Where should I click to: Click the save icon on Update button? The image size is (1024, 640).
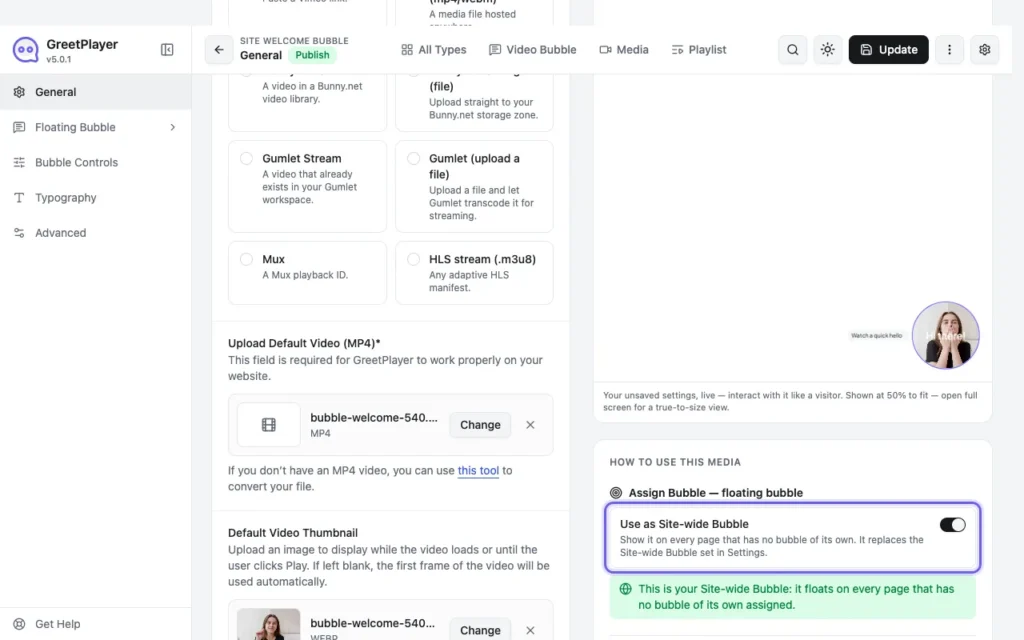866,50
